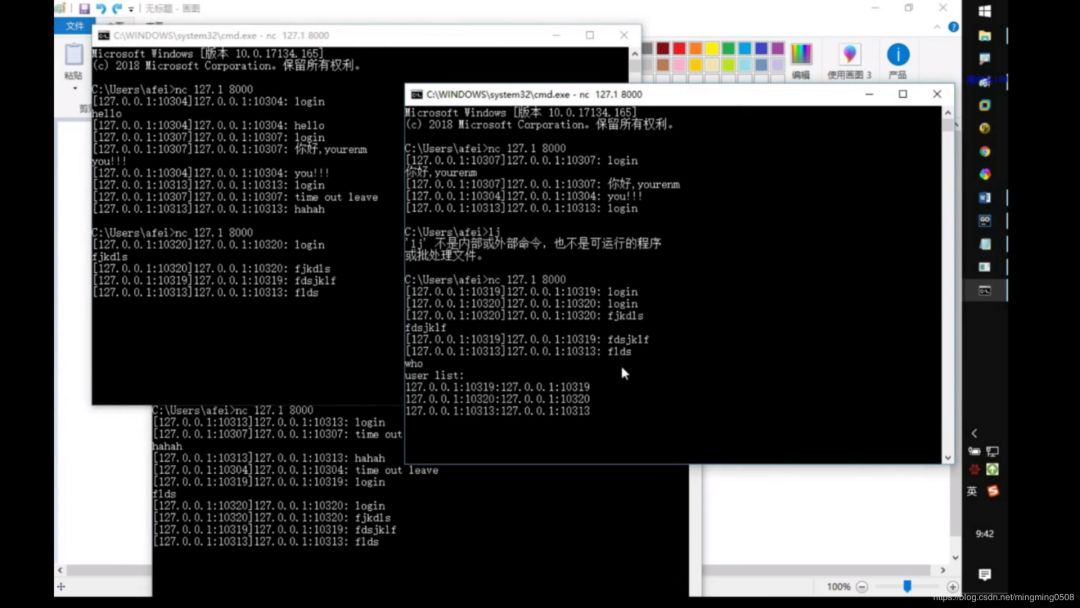
Task: Click the Paint app icon in title bar
Action: click(x=61, y=8)
